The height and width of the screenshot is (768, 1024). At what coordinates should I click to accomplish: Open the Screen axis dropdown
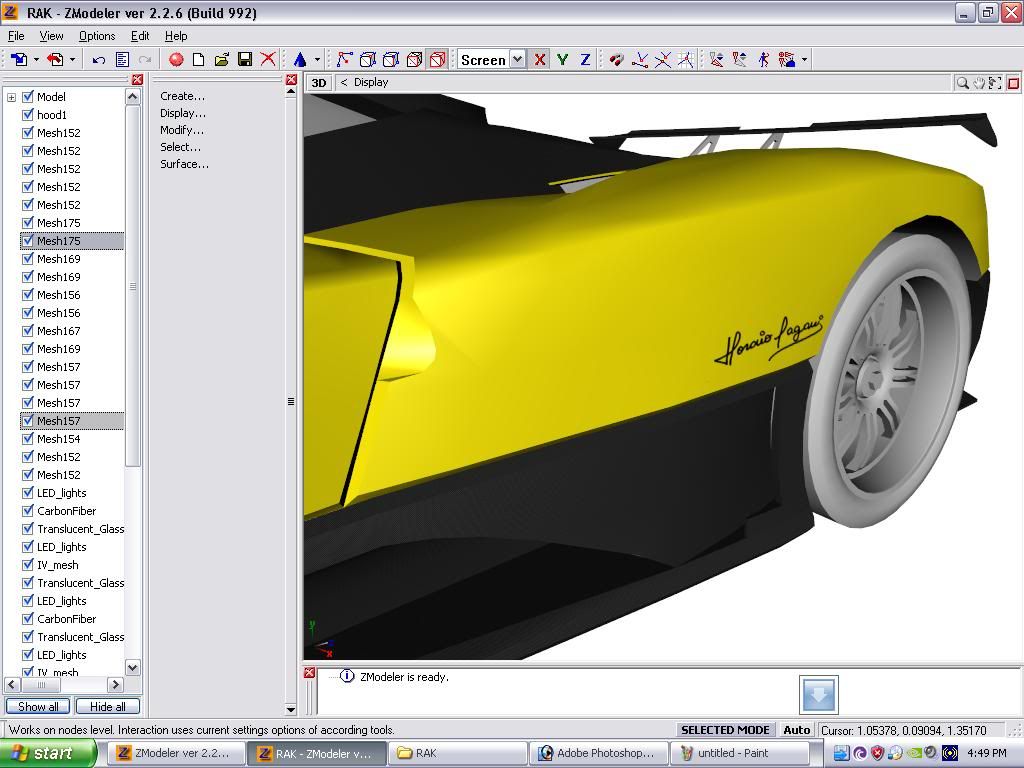coord(517,60)
